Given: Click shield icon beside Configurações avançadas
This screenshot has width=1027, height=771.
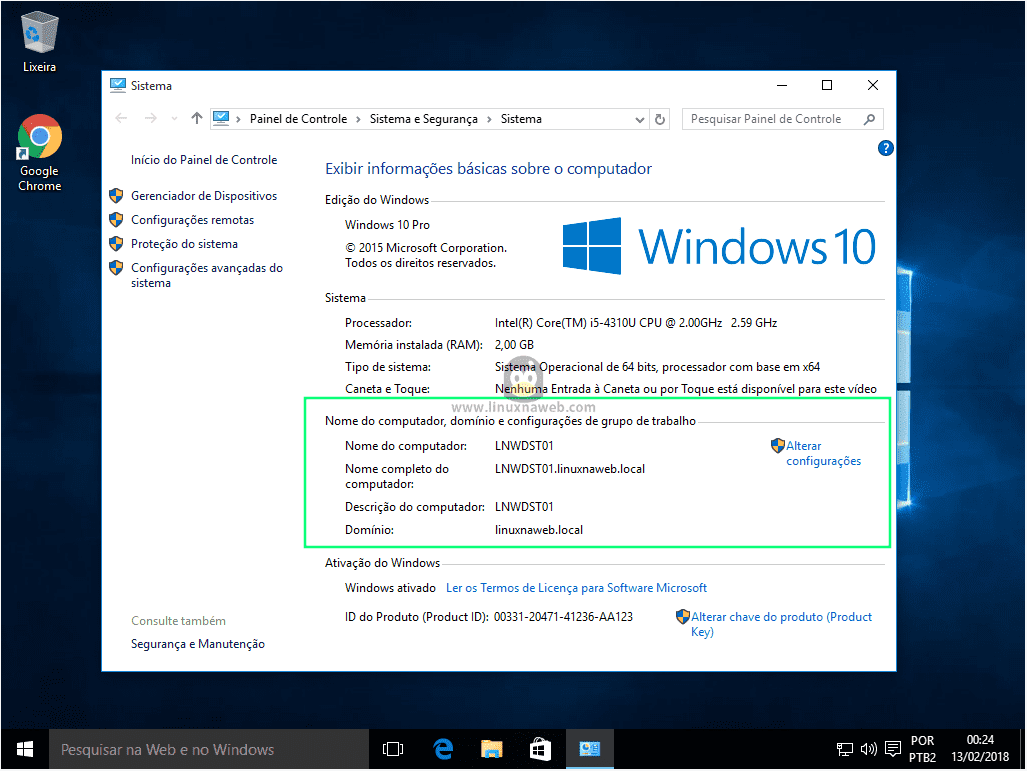Looking at the screenshot, I should click(116, 268).
